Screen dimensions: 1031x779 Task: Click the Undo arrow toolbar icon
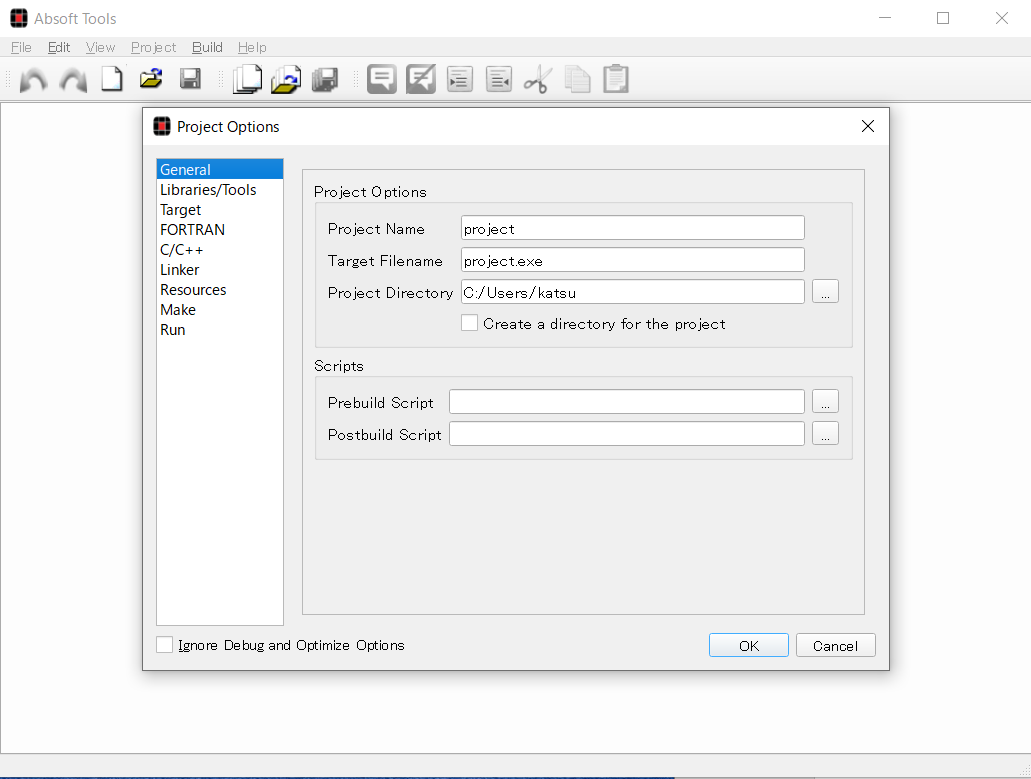pyautogui.click(x=34, y=80)
